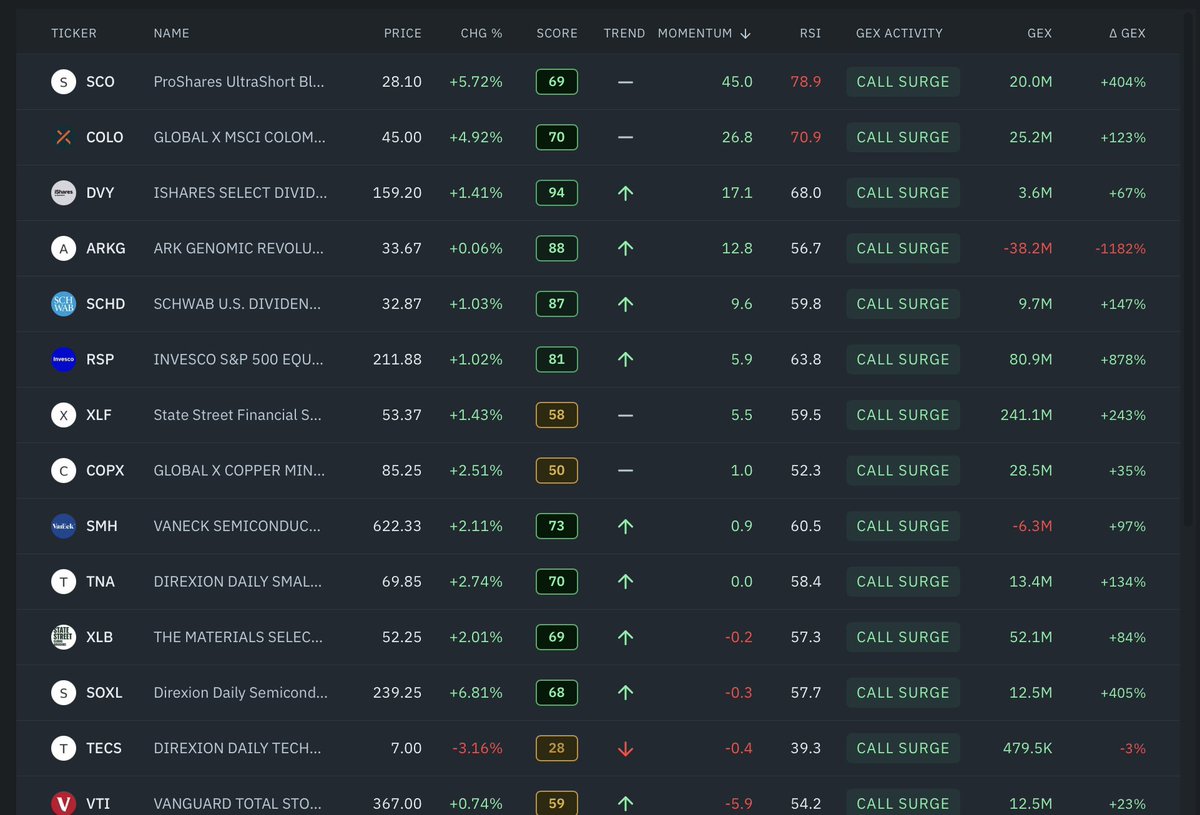1200x815 pixels.
Task: Sort by the Momentum column header
Action: [704, 33]
